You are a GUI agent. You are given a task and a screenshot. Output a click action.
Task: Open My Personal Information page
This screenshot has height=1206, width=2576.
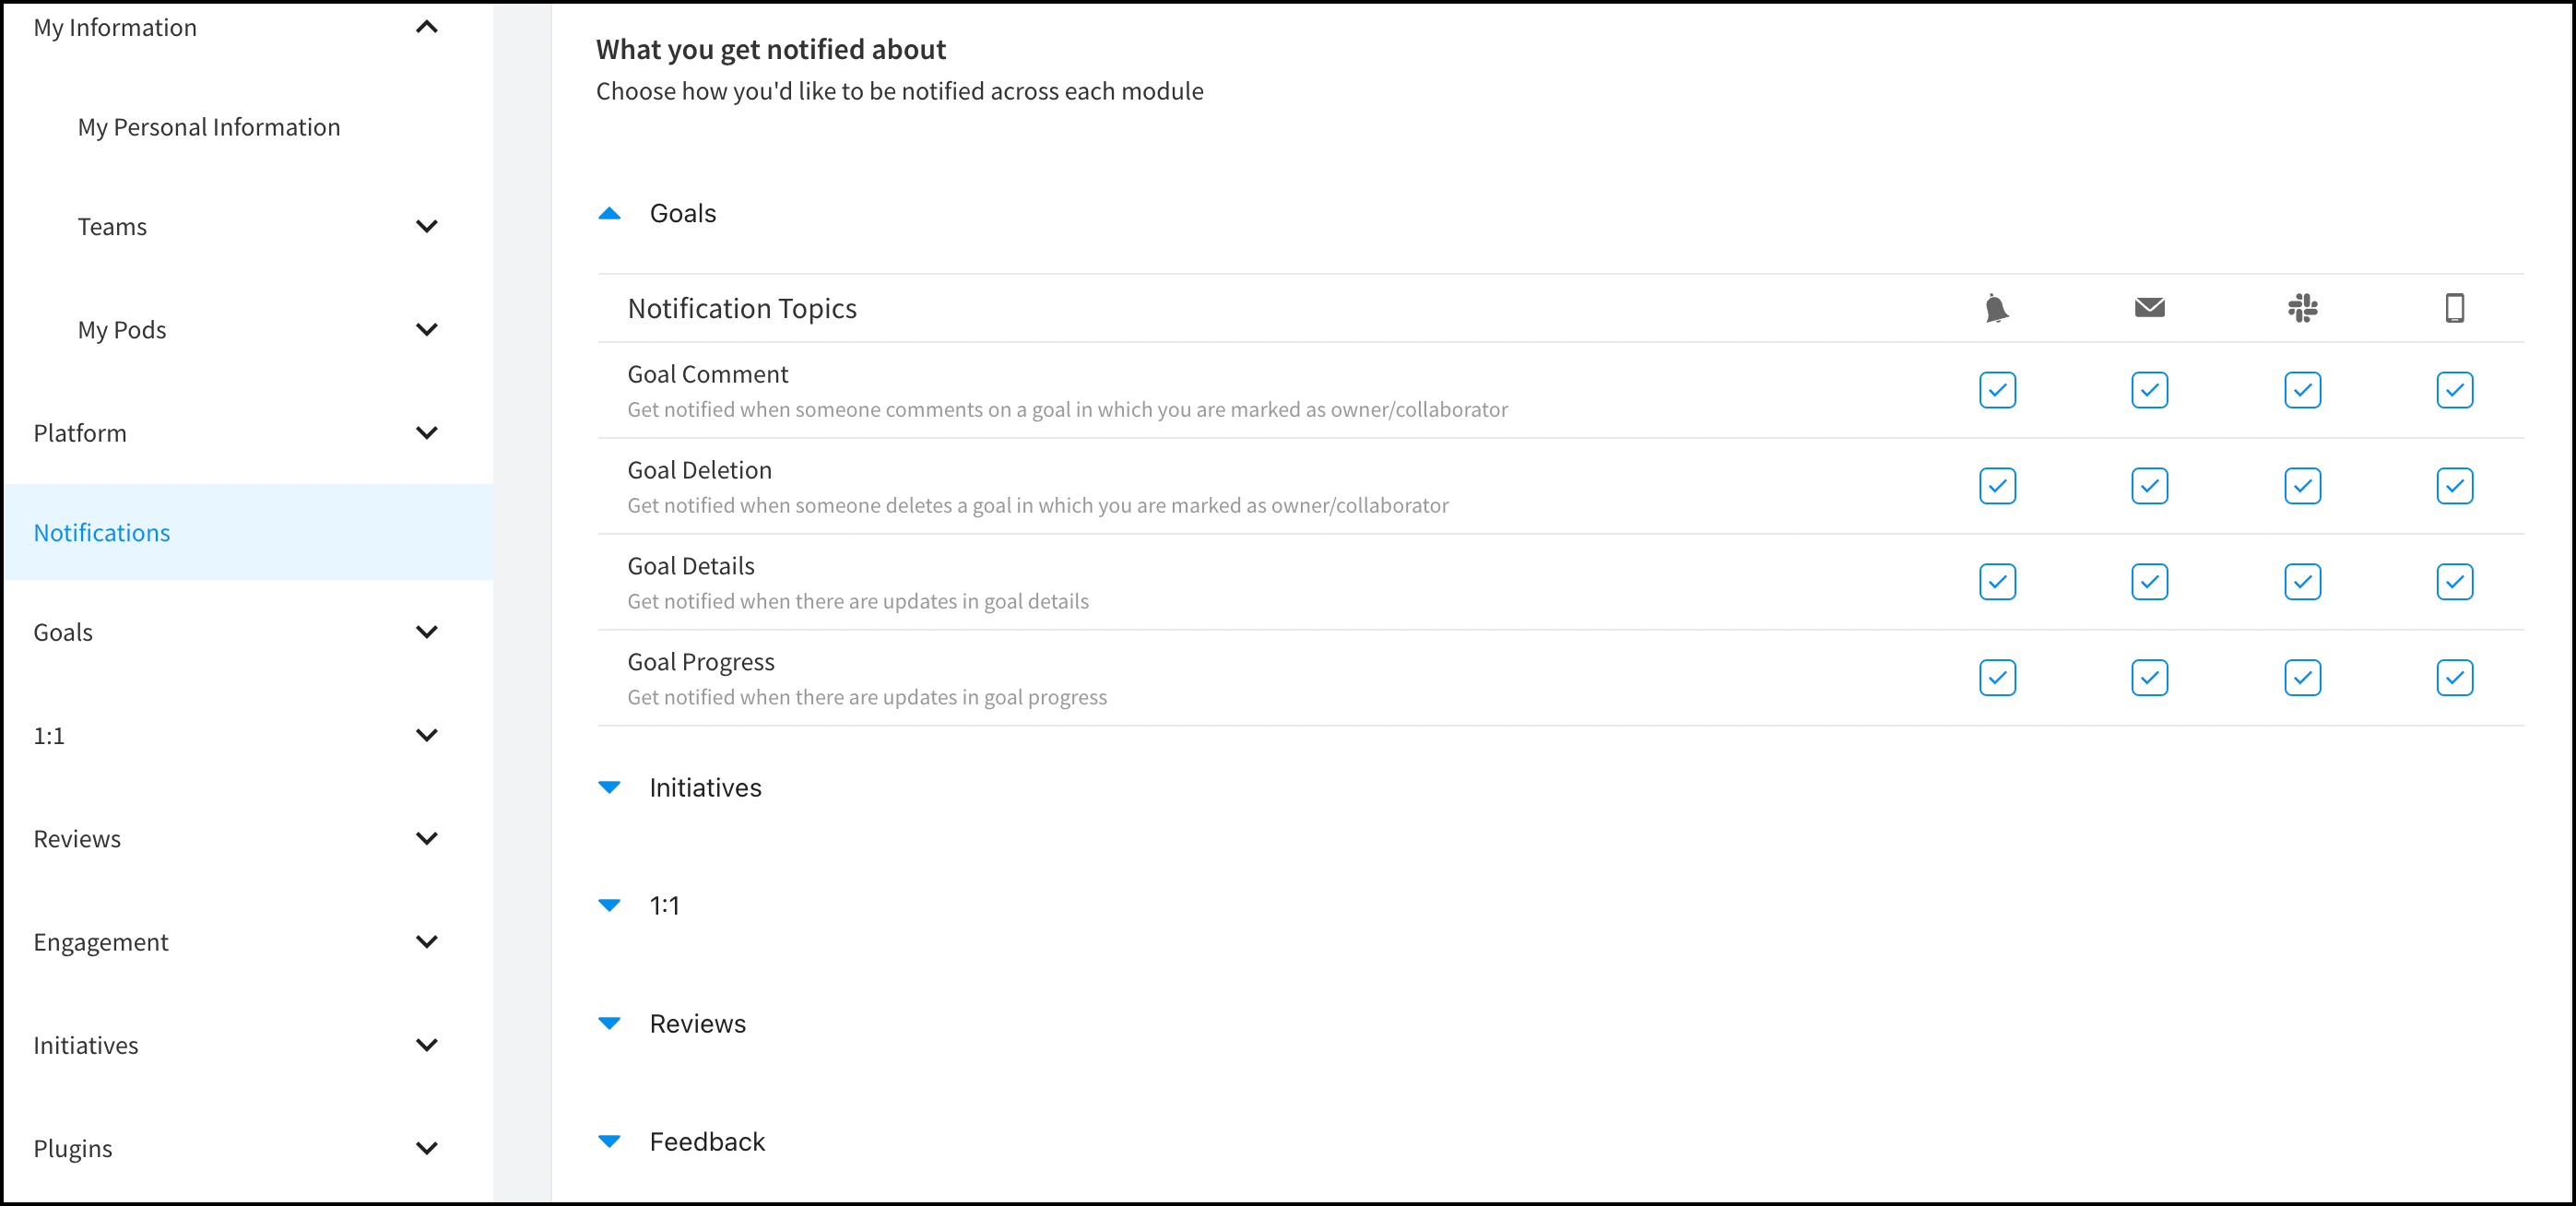209,127
